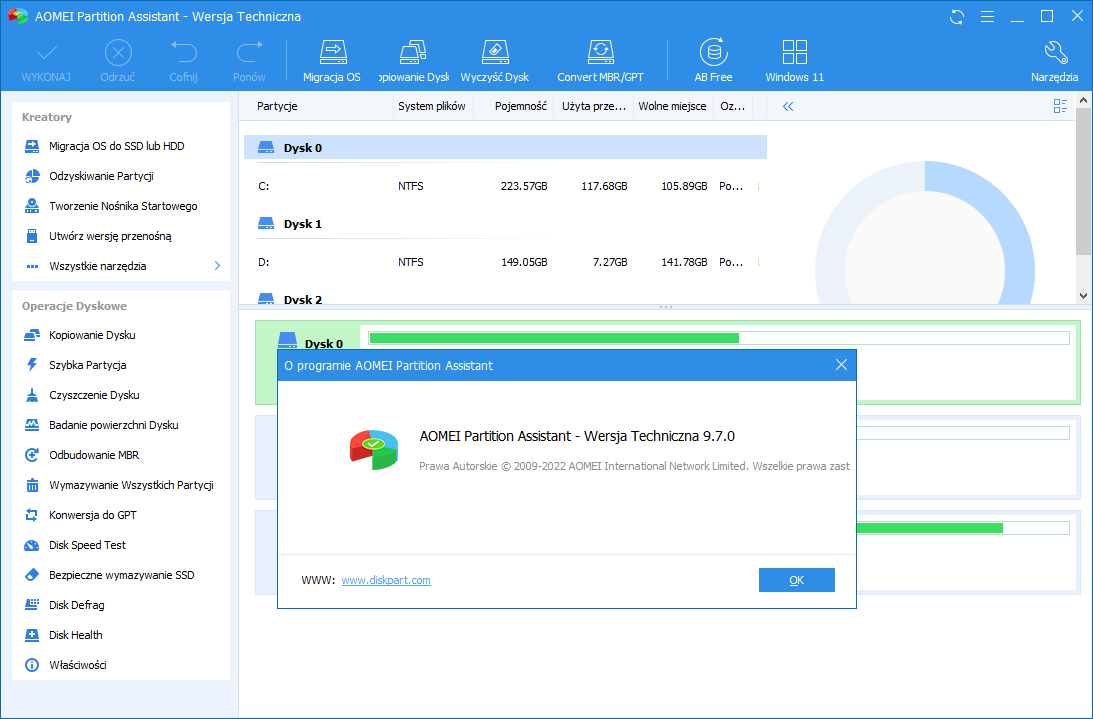Sort by System plików column header
This screenshot has height=719, width=1093.
pos(434,106)
